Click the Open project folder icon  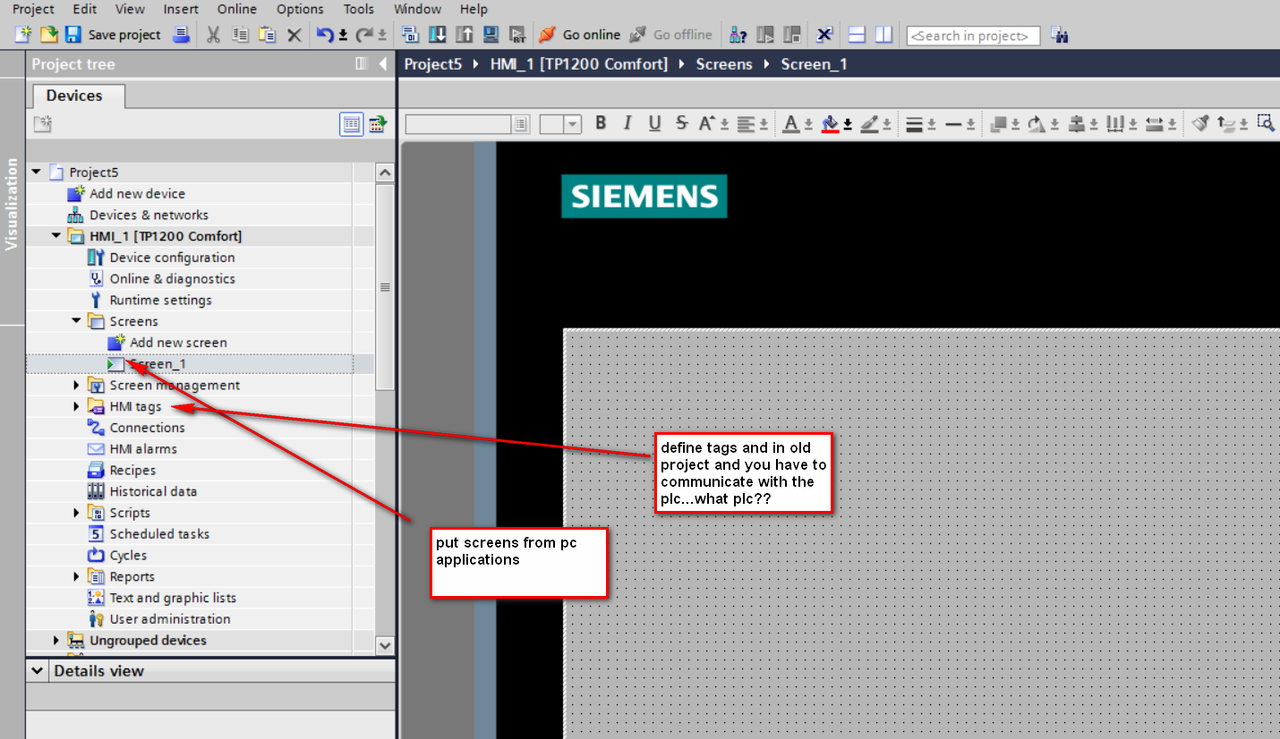pyautogui.click(x=49, y=35)
